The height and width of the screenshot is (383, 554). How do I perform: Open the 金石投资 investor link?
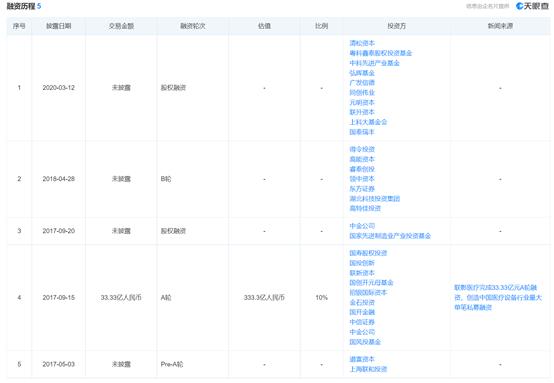pos(362,303)
